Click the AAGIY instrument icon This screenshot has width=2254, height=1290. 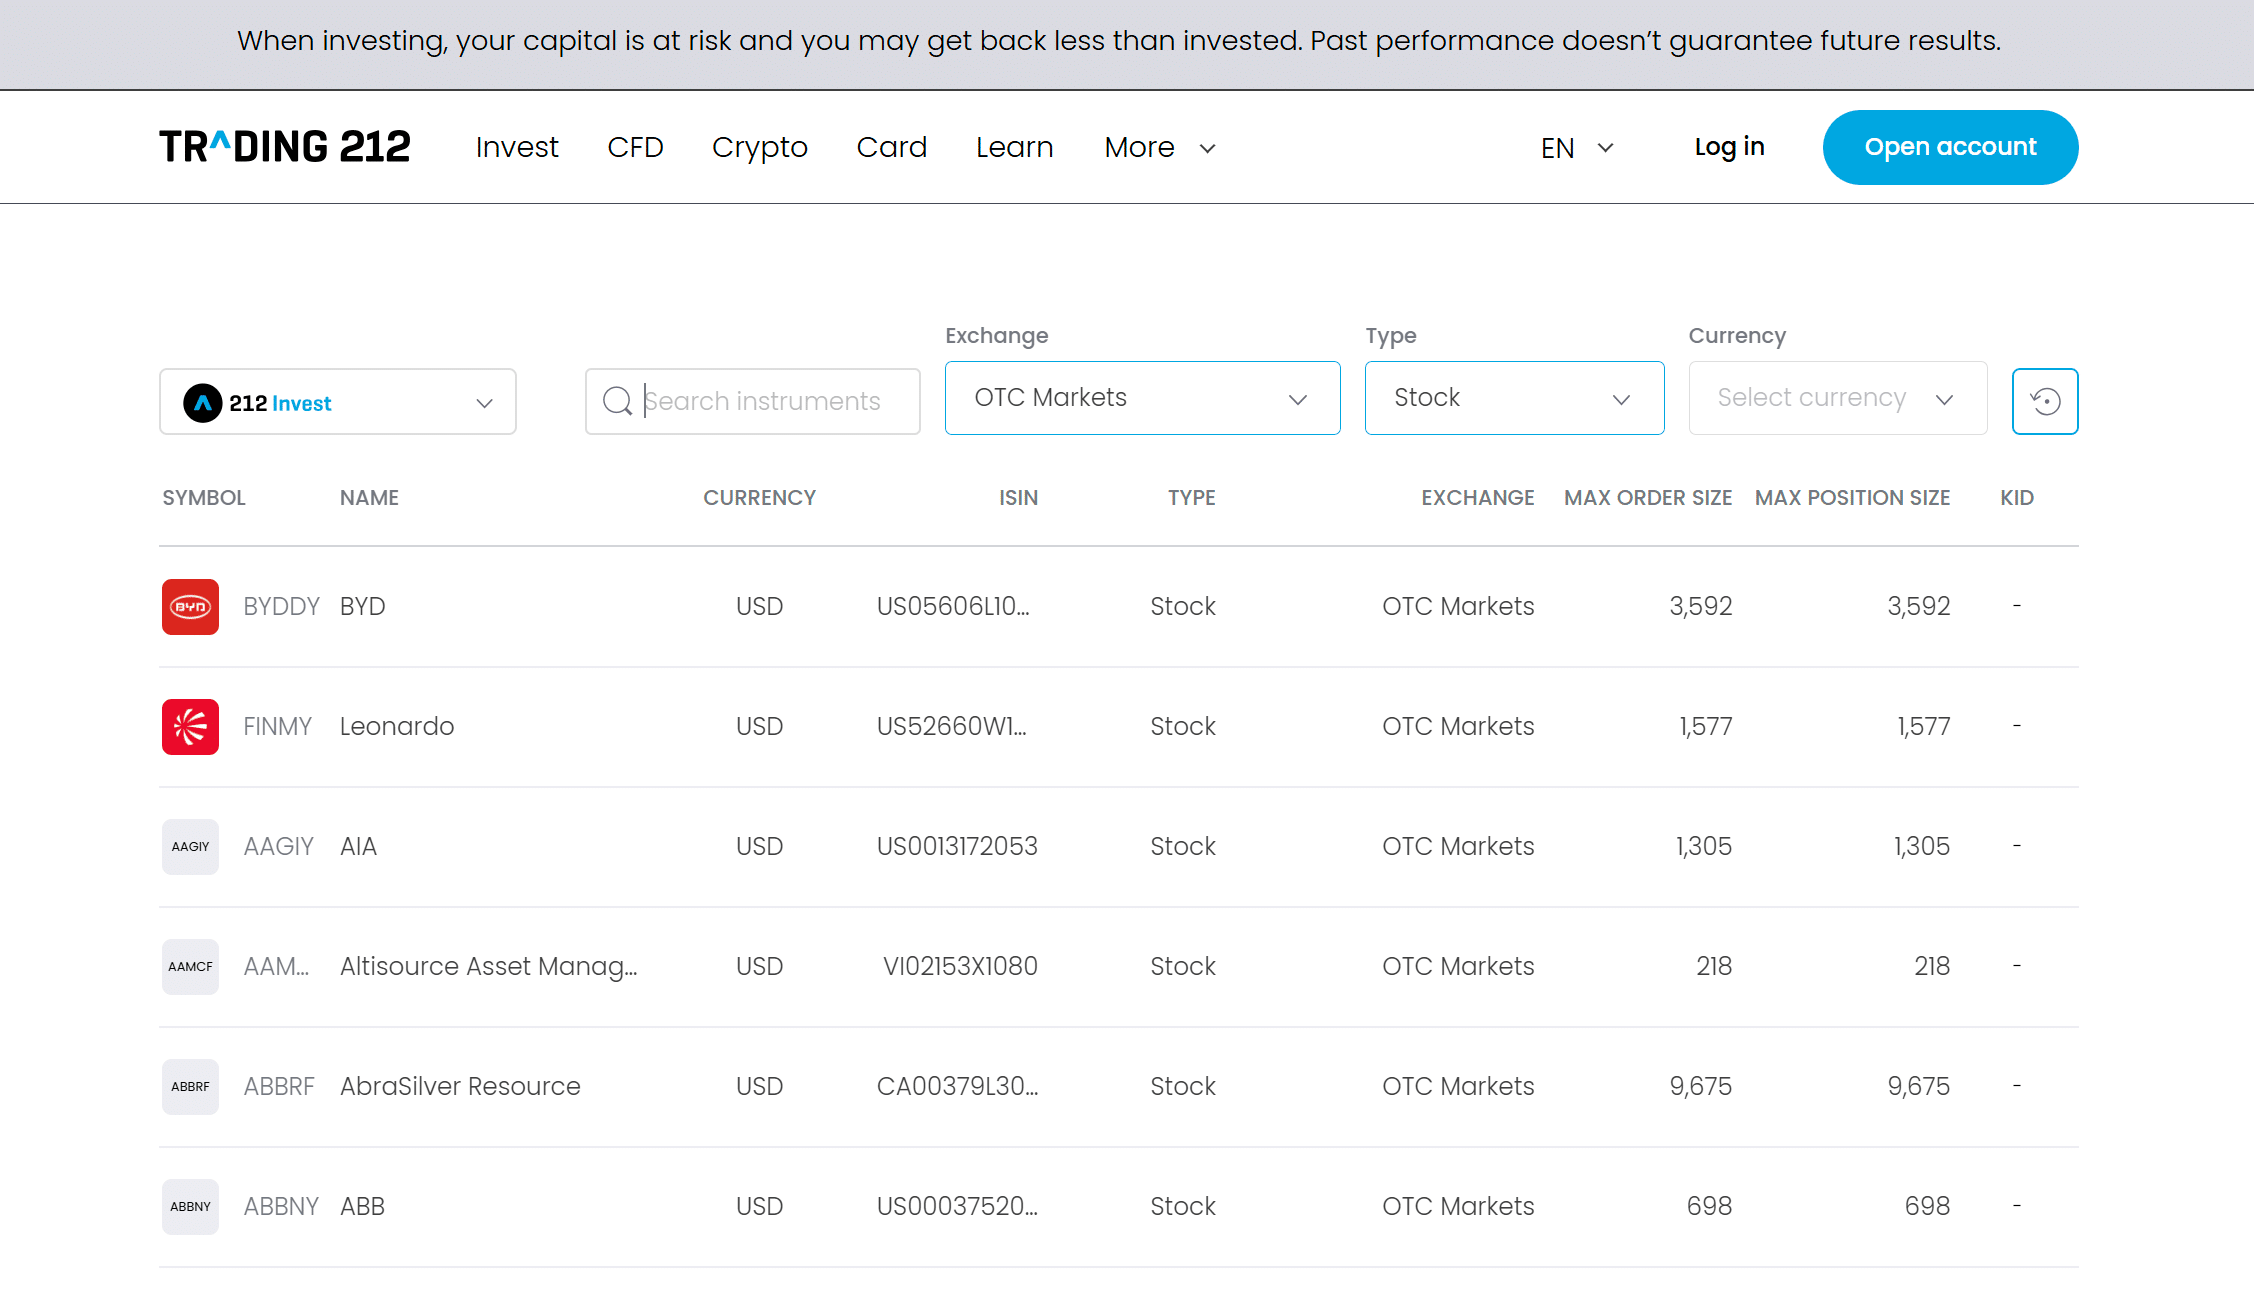190,846
